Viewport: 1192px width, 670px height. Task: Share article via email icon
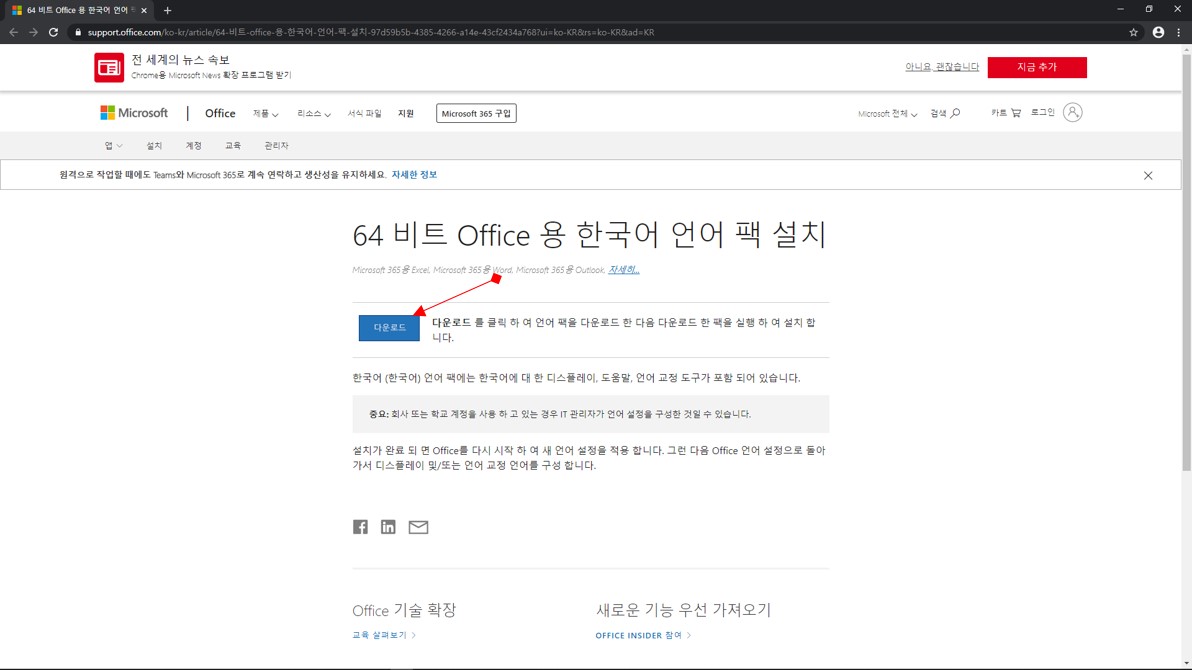418,527
